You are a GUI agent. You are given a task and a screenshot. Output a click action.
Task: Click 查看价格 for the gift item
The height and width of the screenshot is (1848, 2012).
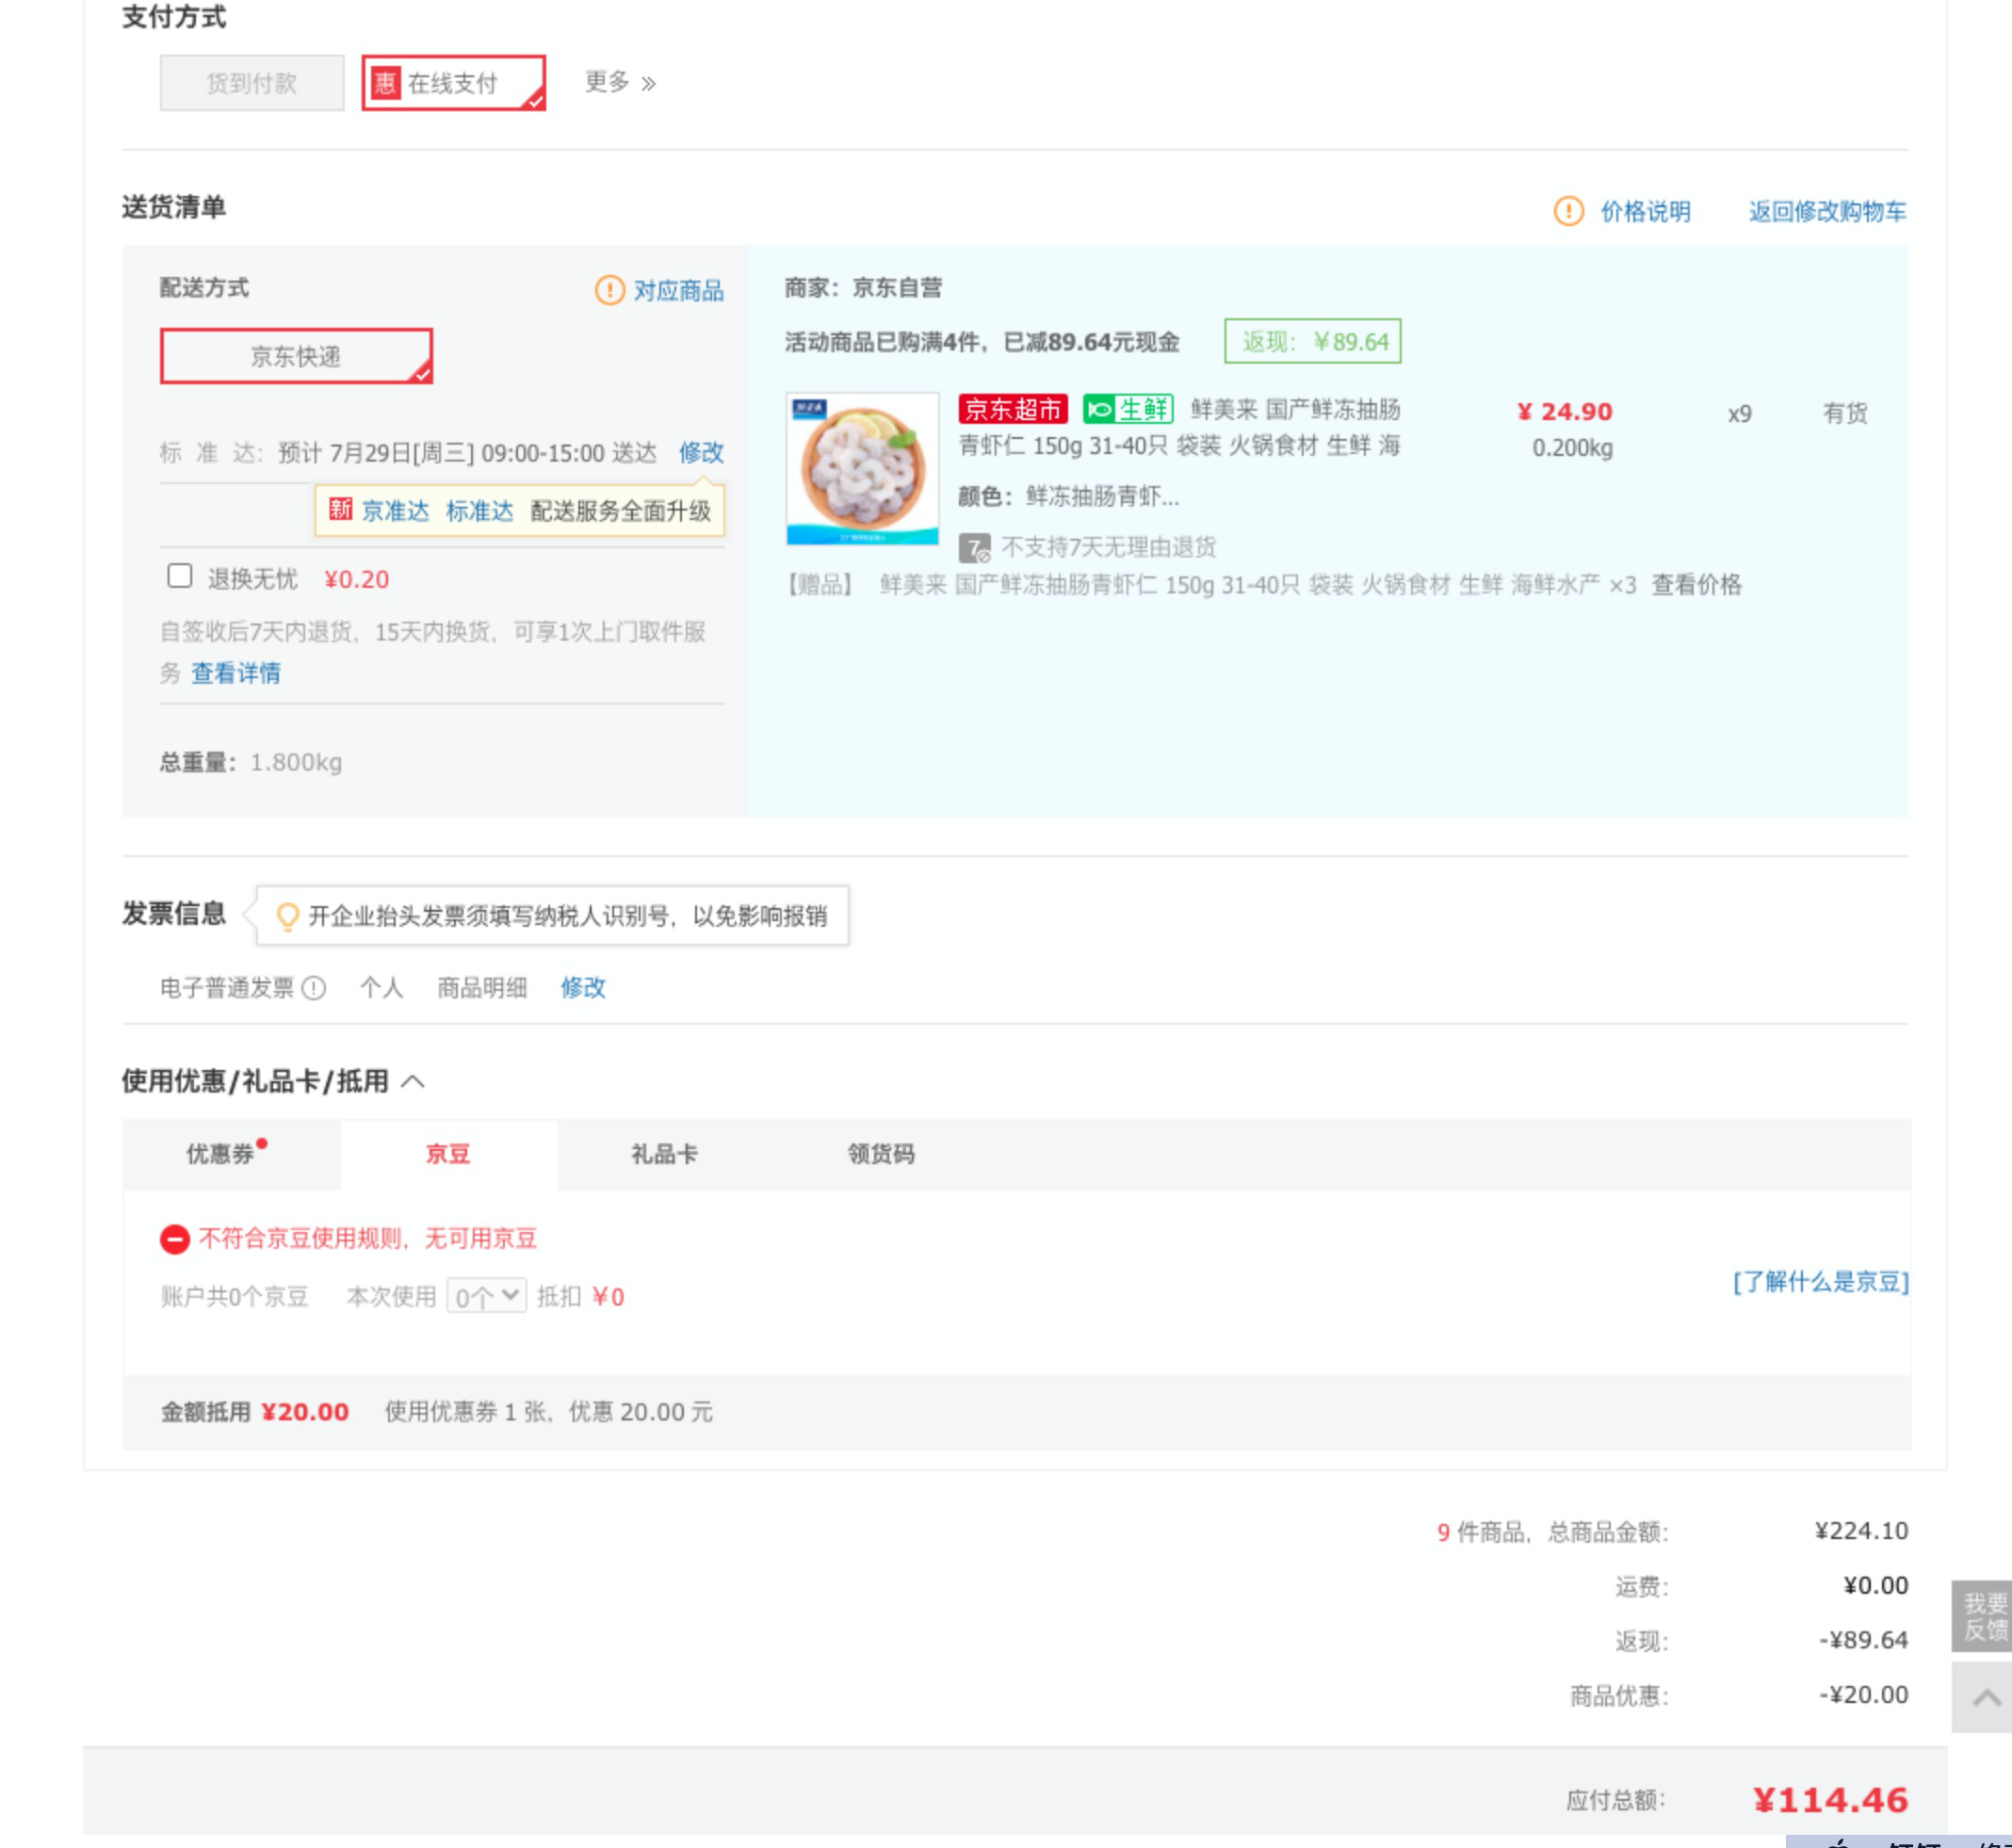pos(1696,585)
